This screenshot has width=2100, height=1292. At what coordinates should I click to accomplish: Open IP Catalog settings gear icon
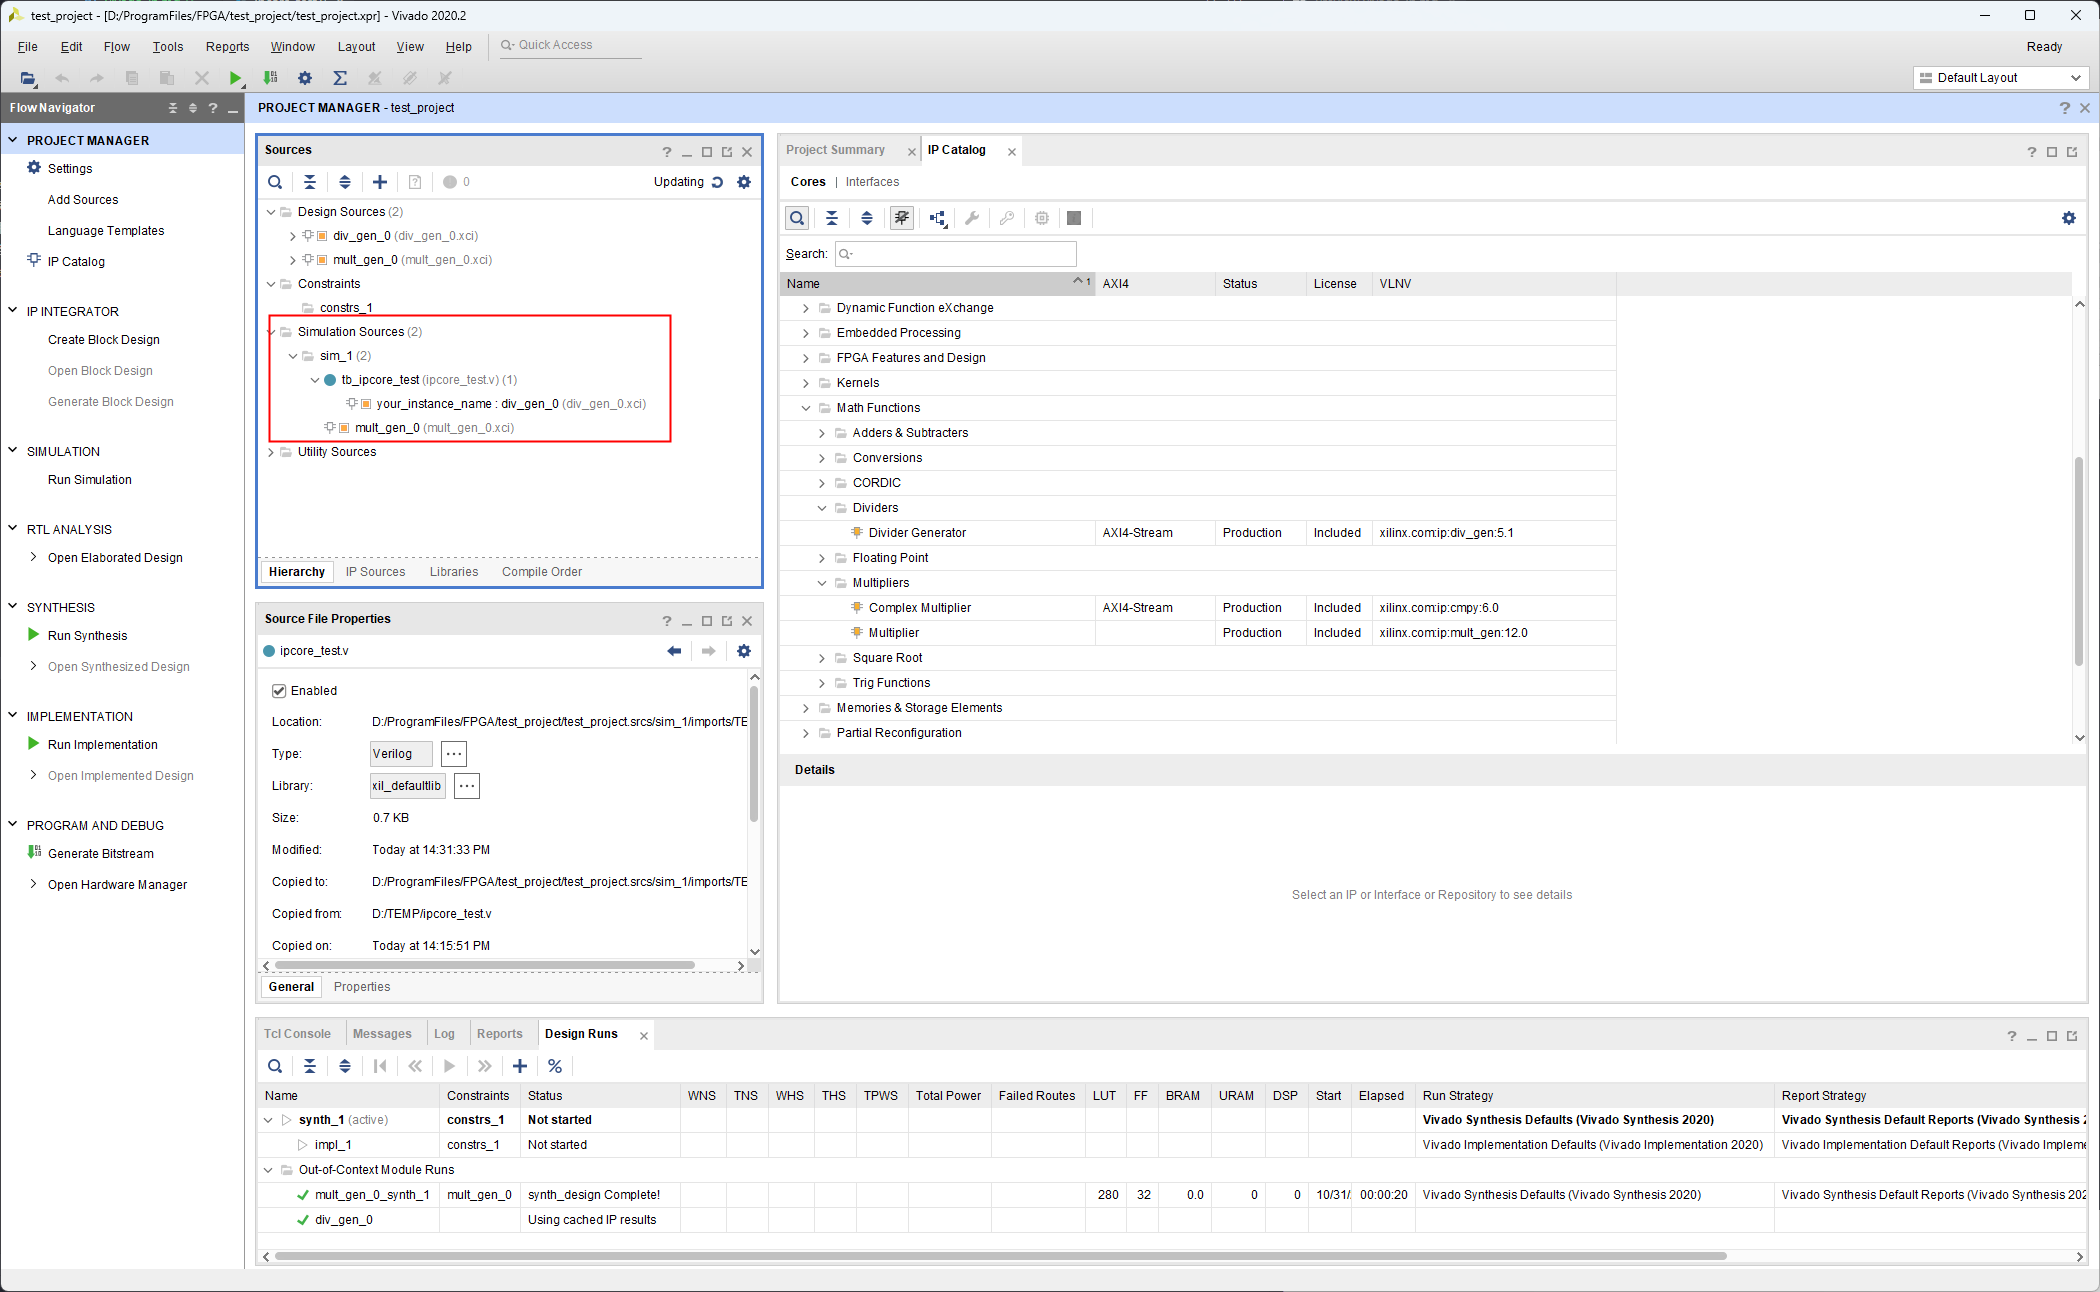(2069, 218)
